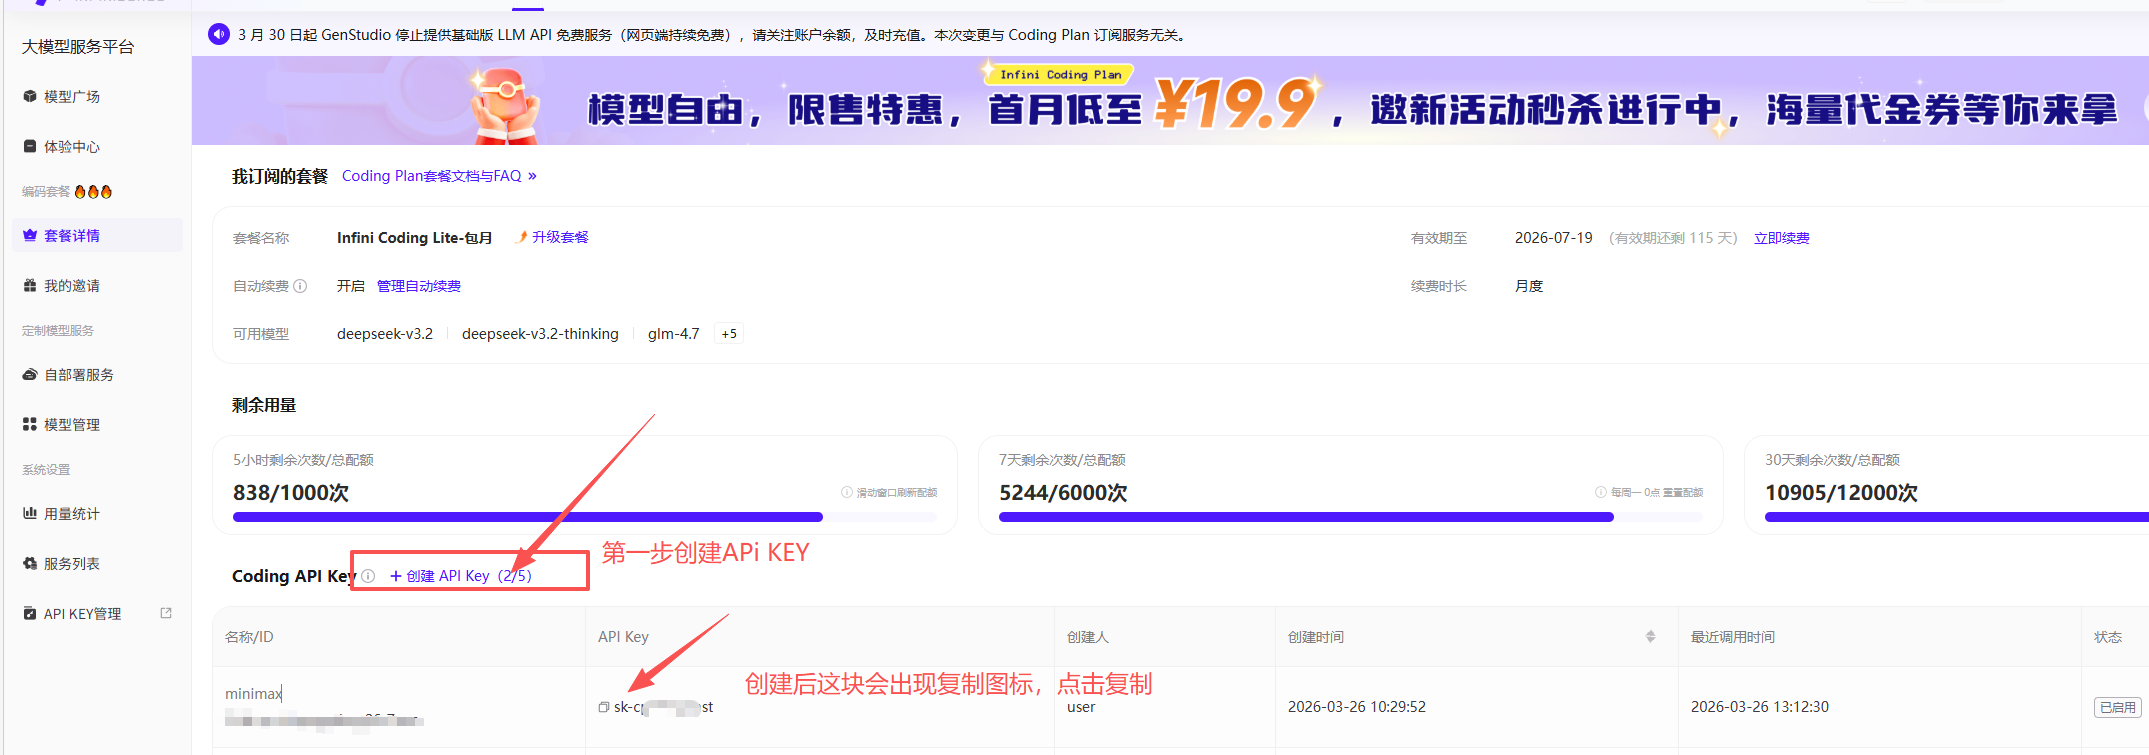
Task: Click the 10905/12000次 quota value
Action: click(1841, 493)
